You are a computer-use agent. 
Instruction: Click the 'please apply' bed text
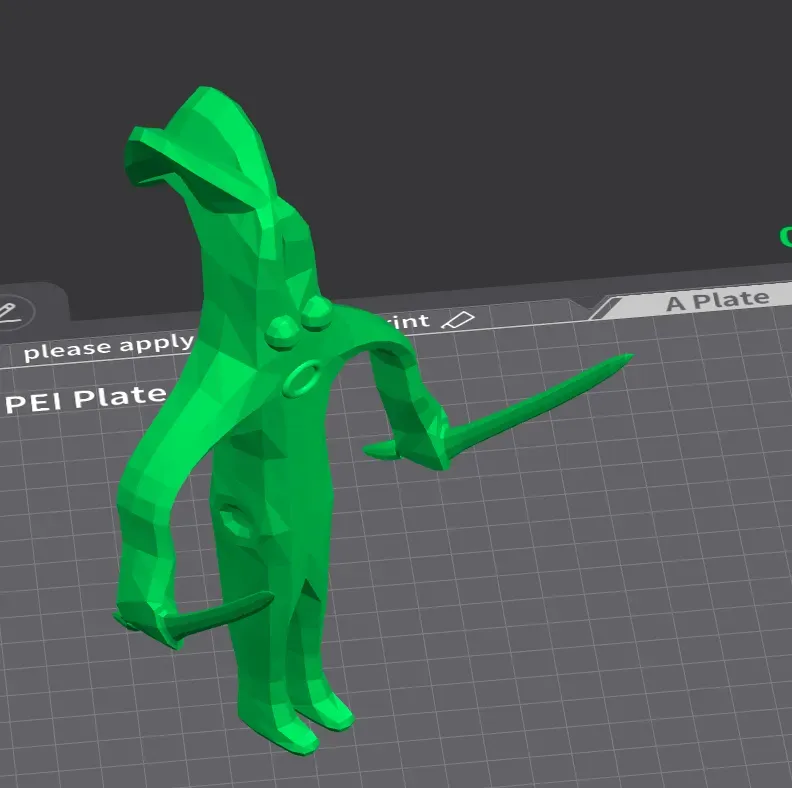[x=109, y=347]
